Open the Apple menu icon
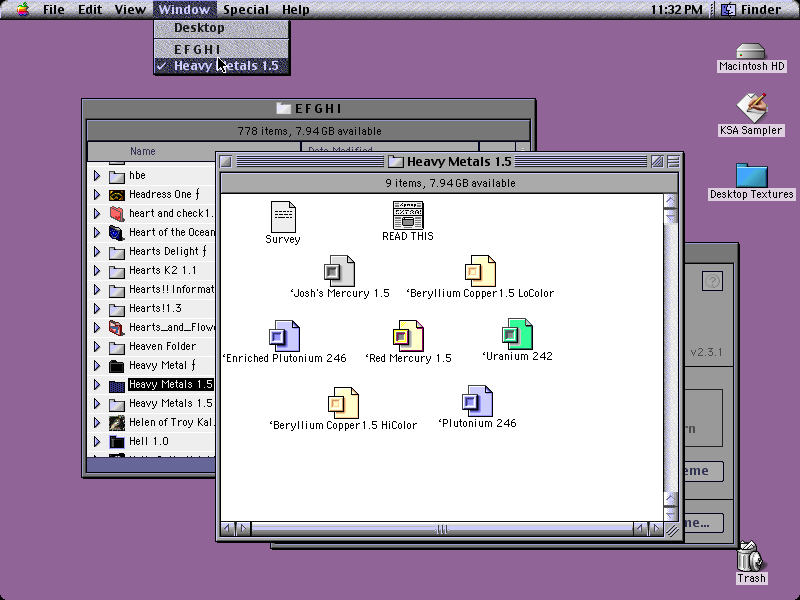This screenshot has height=600, width=800. pyautogui.click(x=23, y=9)
